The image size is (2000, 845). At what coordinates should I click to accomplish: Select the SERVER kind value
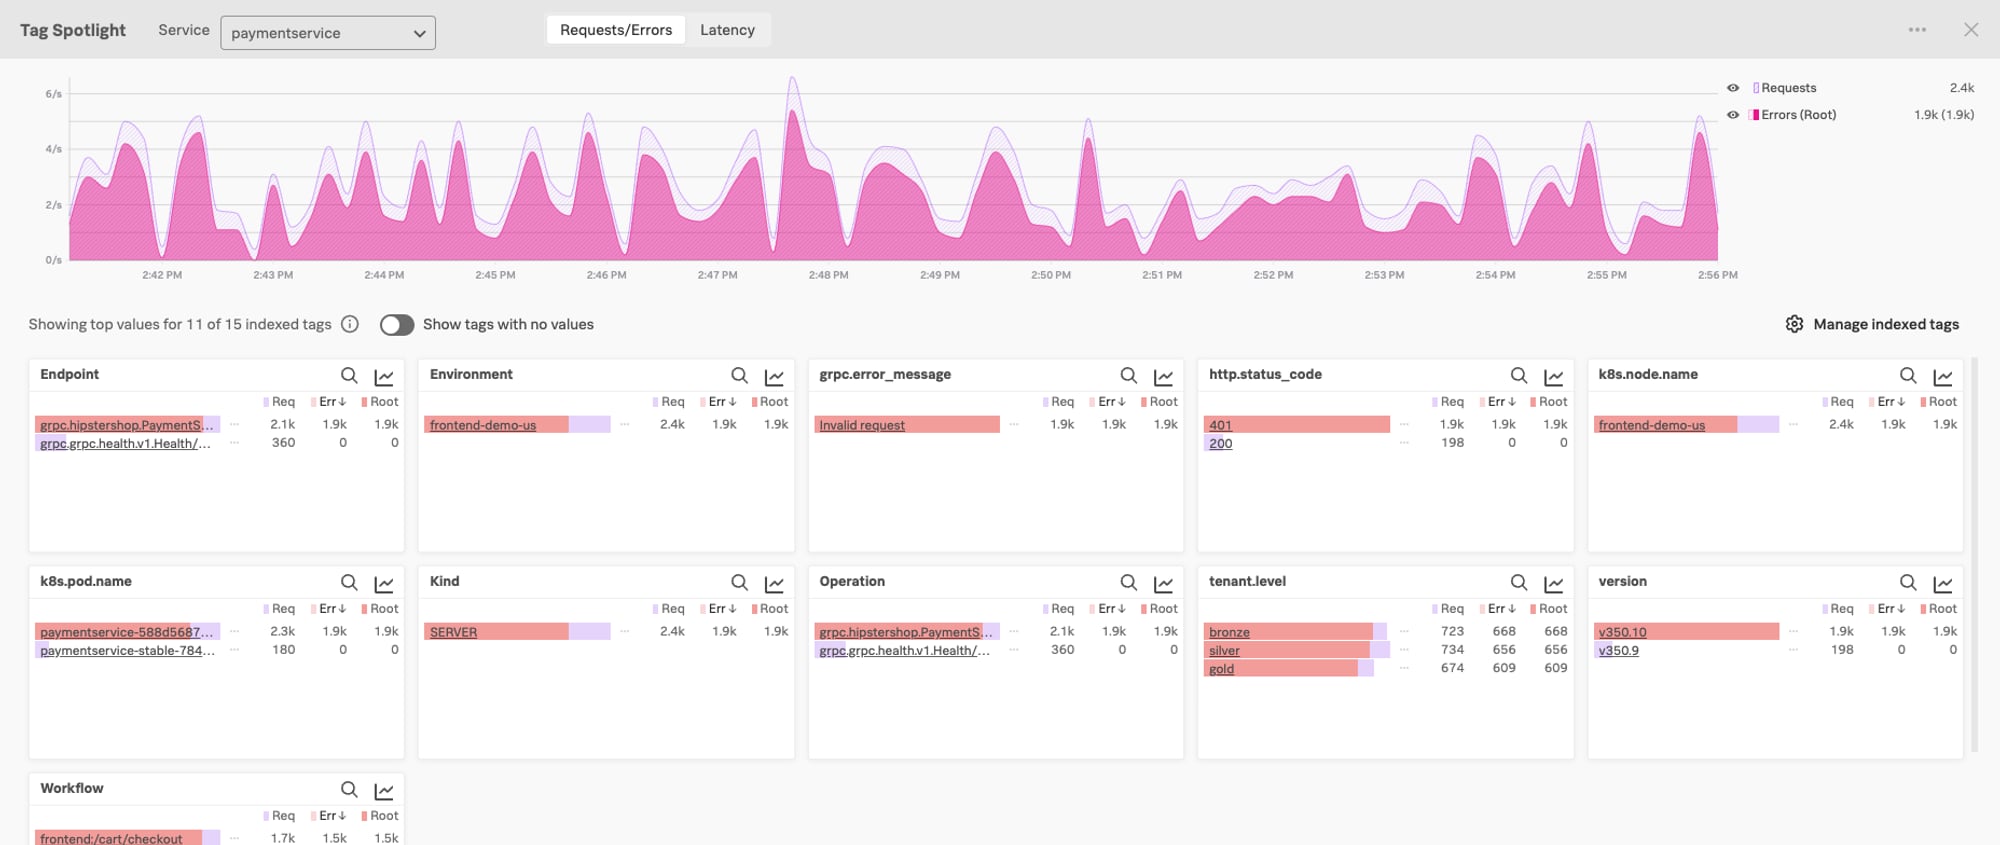pyautogui.click(x=453, y=632)
